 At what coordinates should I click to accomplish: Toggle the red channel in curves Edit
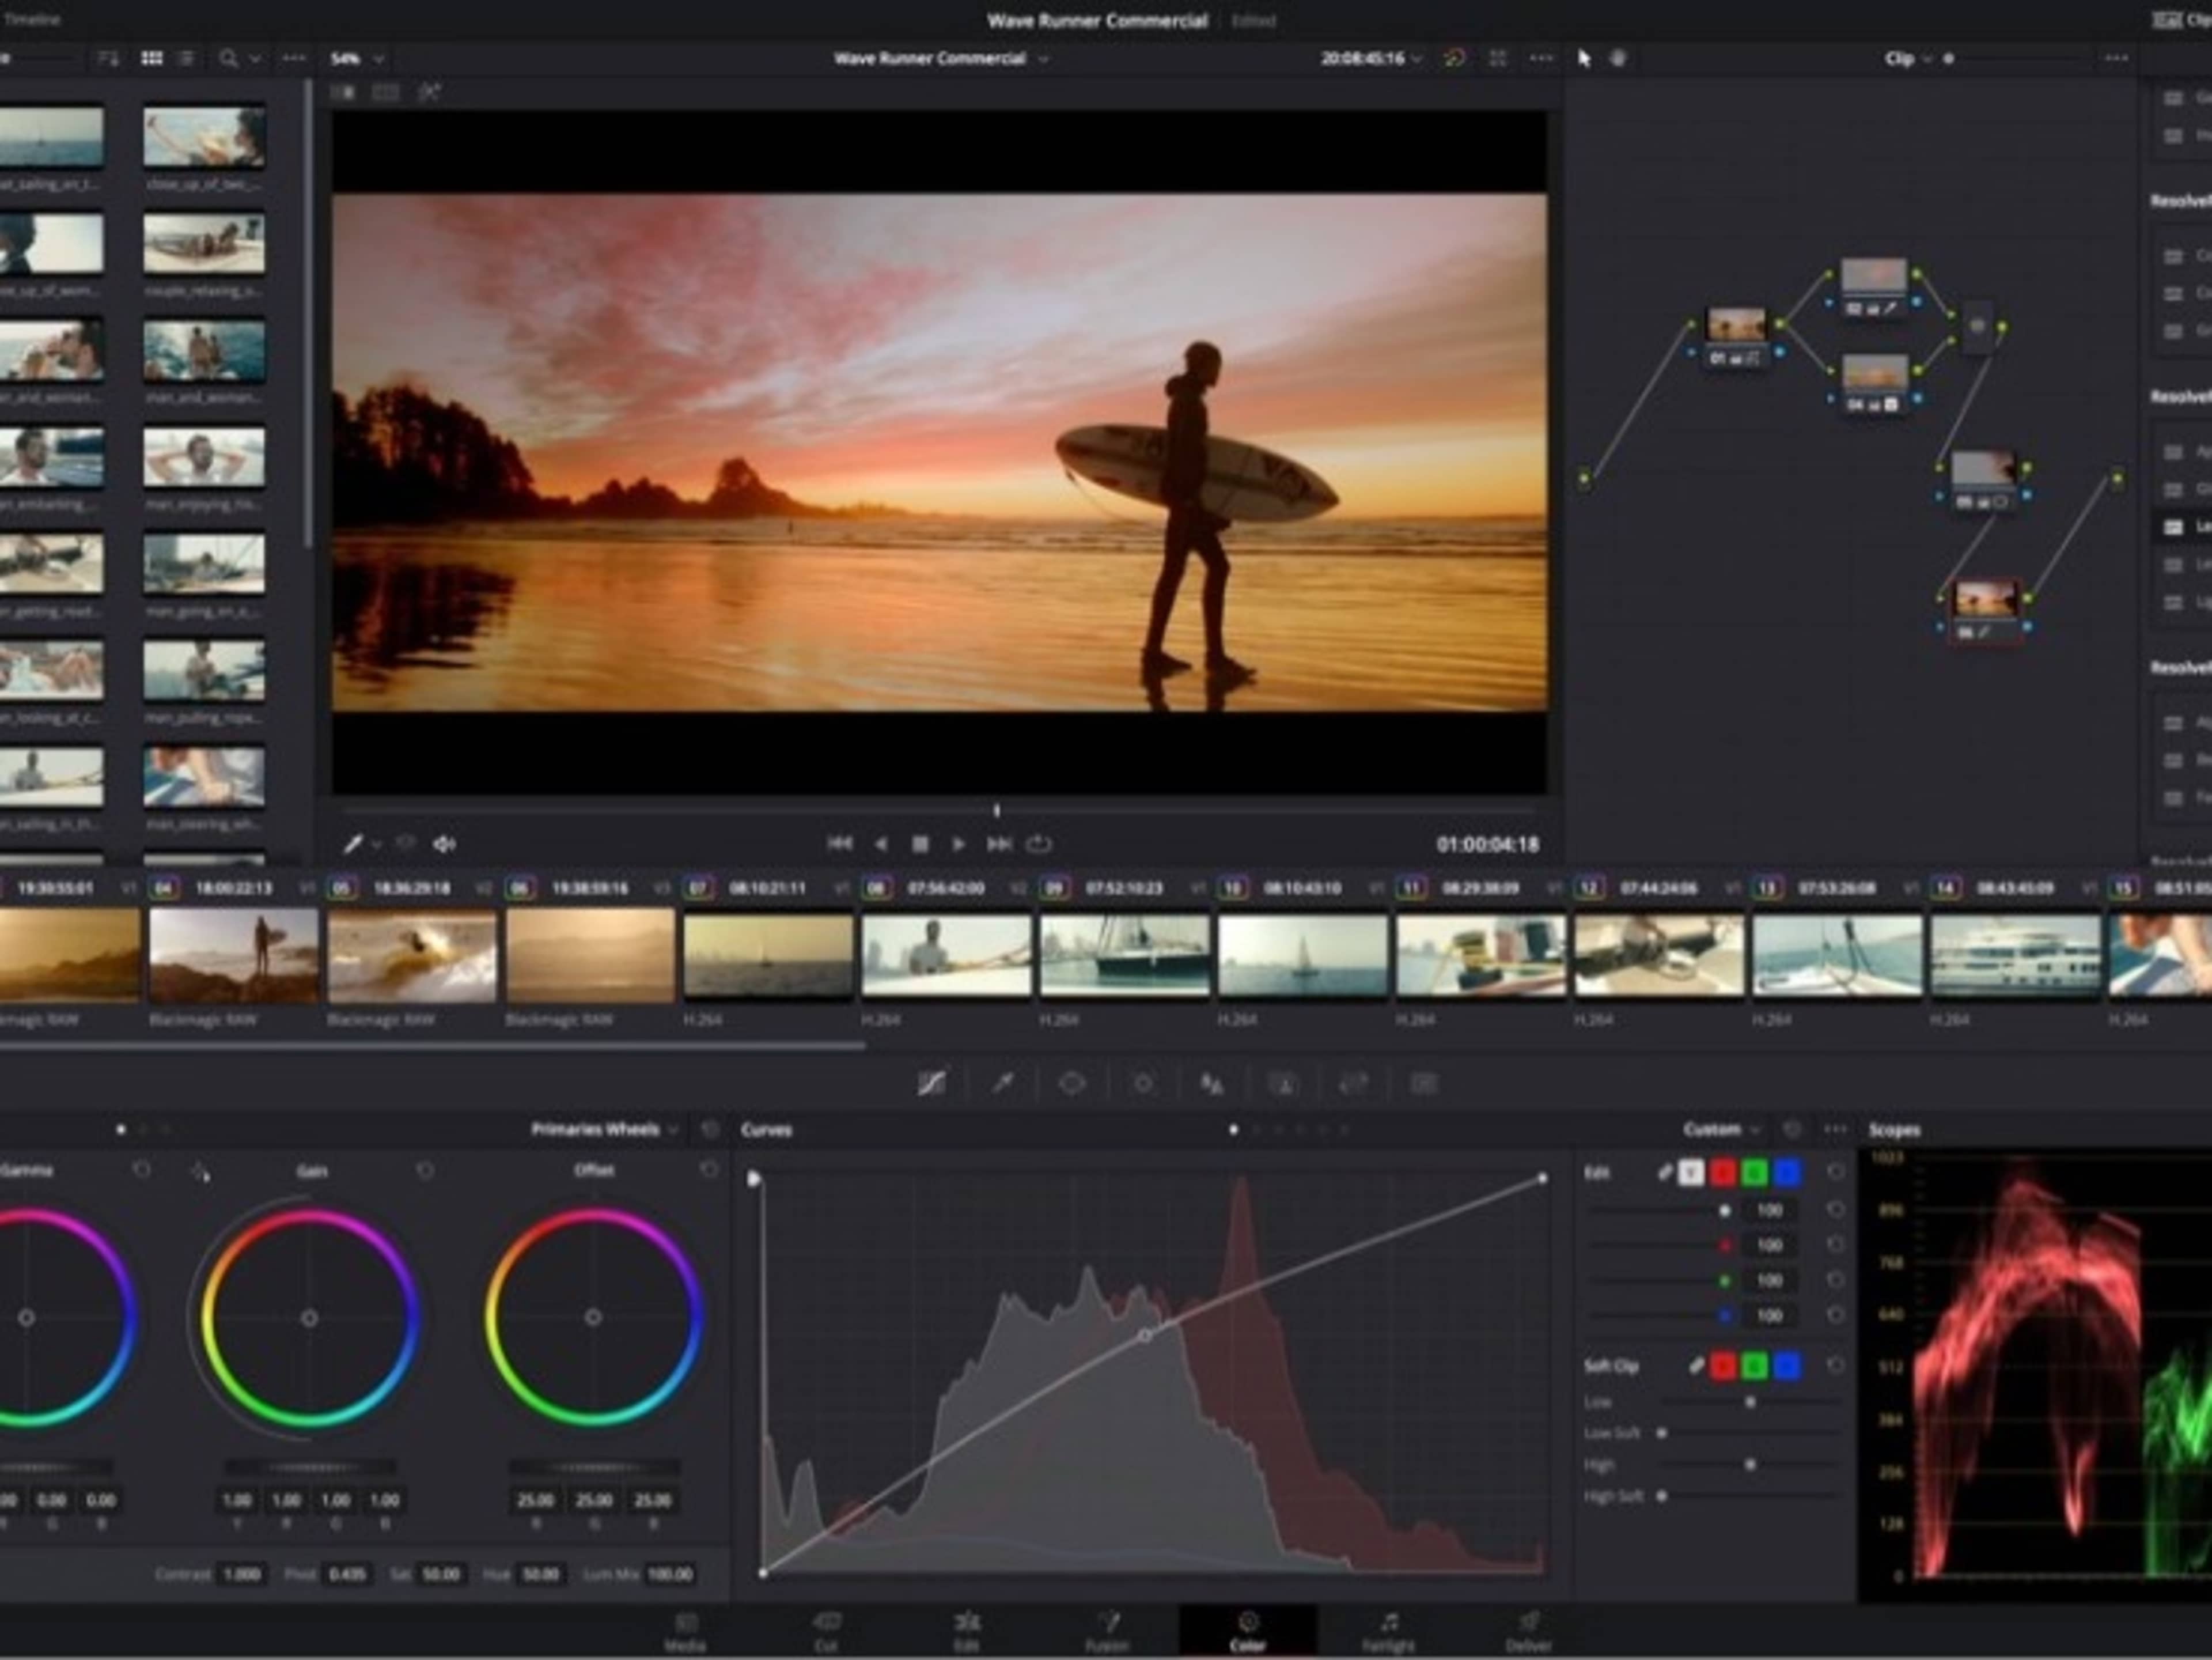click(x=1723, y=1173)
